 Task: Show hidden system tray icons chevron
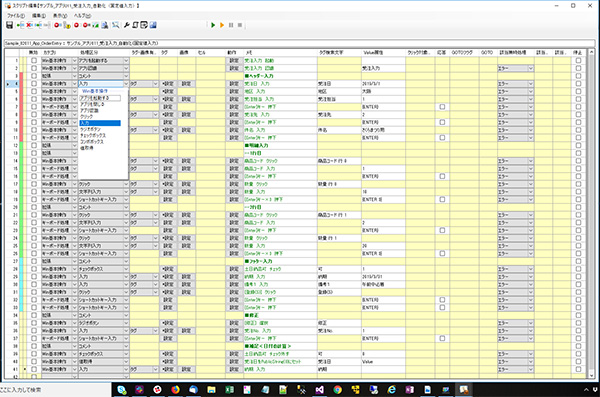coord(586,390)
